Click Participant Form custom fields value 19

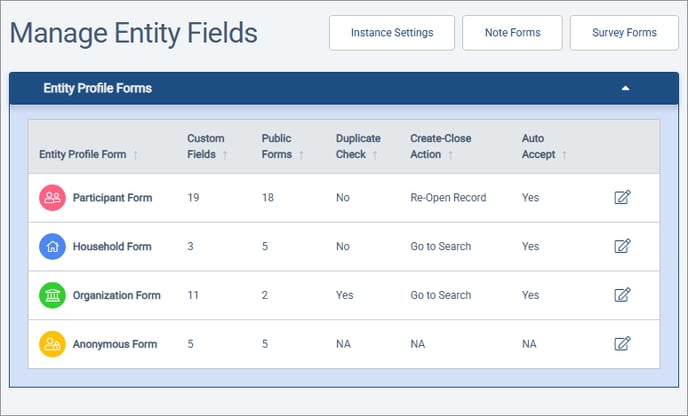point(194,197)
